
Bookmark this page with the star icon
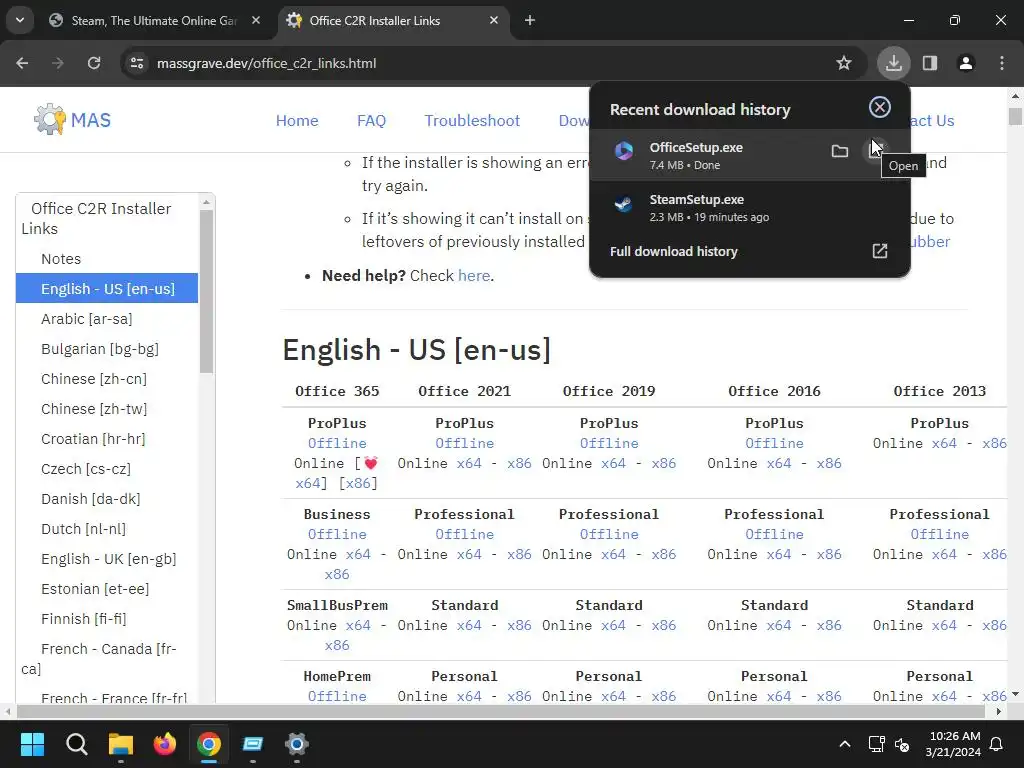click(844, 63)
